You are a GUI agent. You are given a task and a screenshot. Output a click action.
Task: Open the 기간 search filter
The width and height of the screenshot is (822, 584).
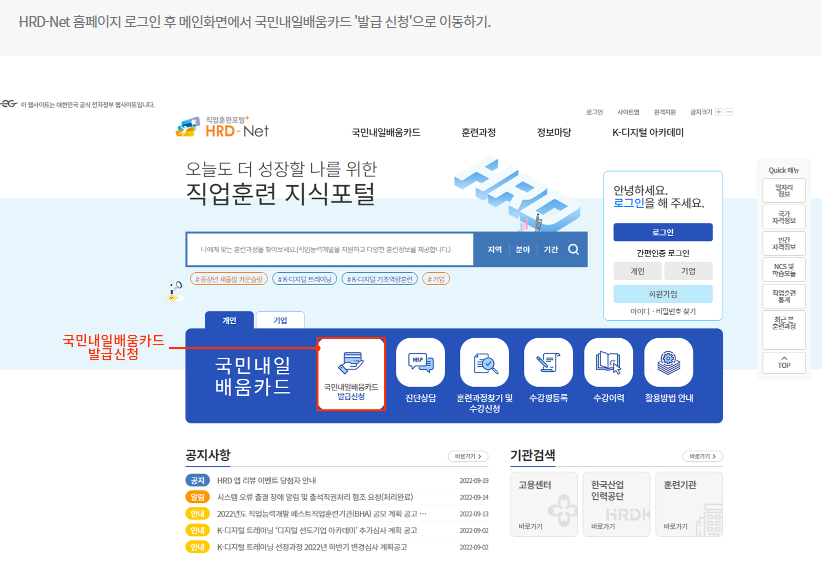pyautogui.click(x=550, y=250)
